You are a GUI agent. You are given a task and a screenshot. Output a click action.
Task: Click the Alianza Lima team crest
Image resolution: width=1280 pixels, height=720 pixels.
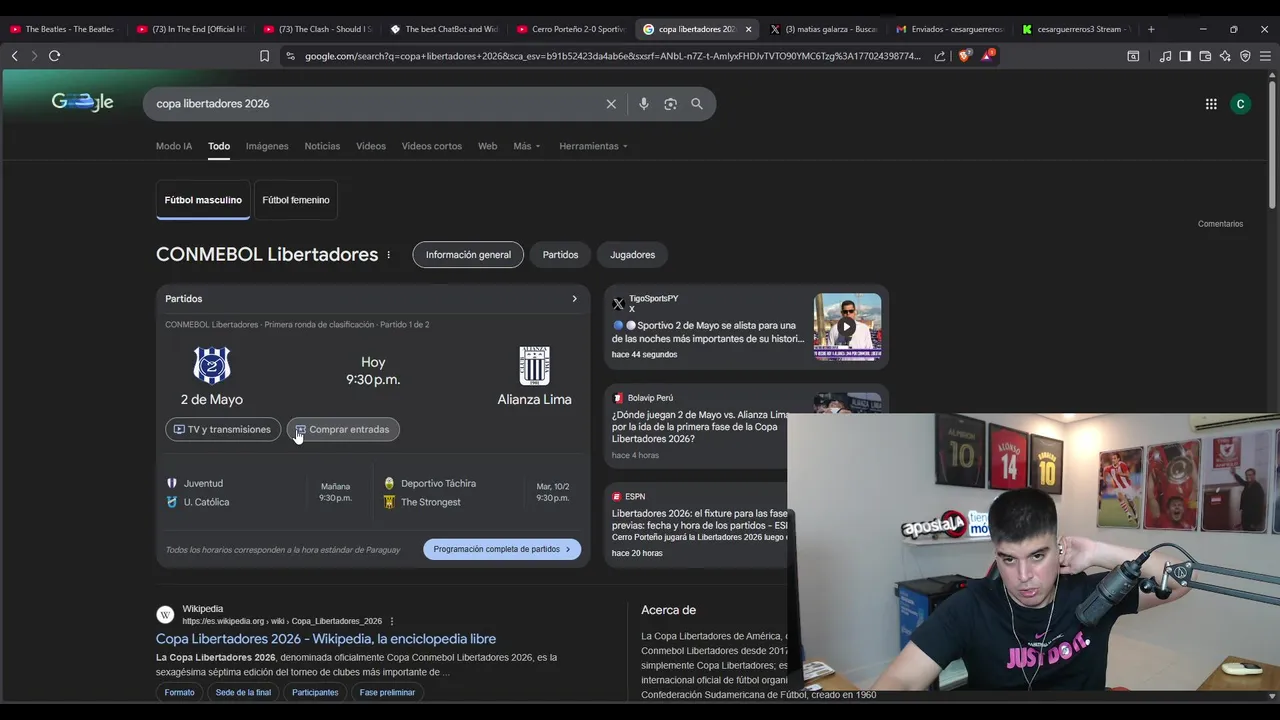(x=535, y=366)
